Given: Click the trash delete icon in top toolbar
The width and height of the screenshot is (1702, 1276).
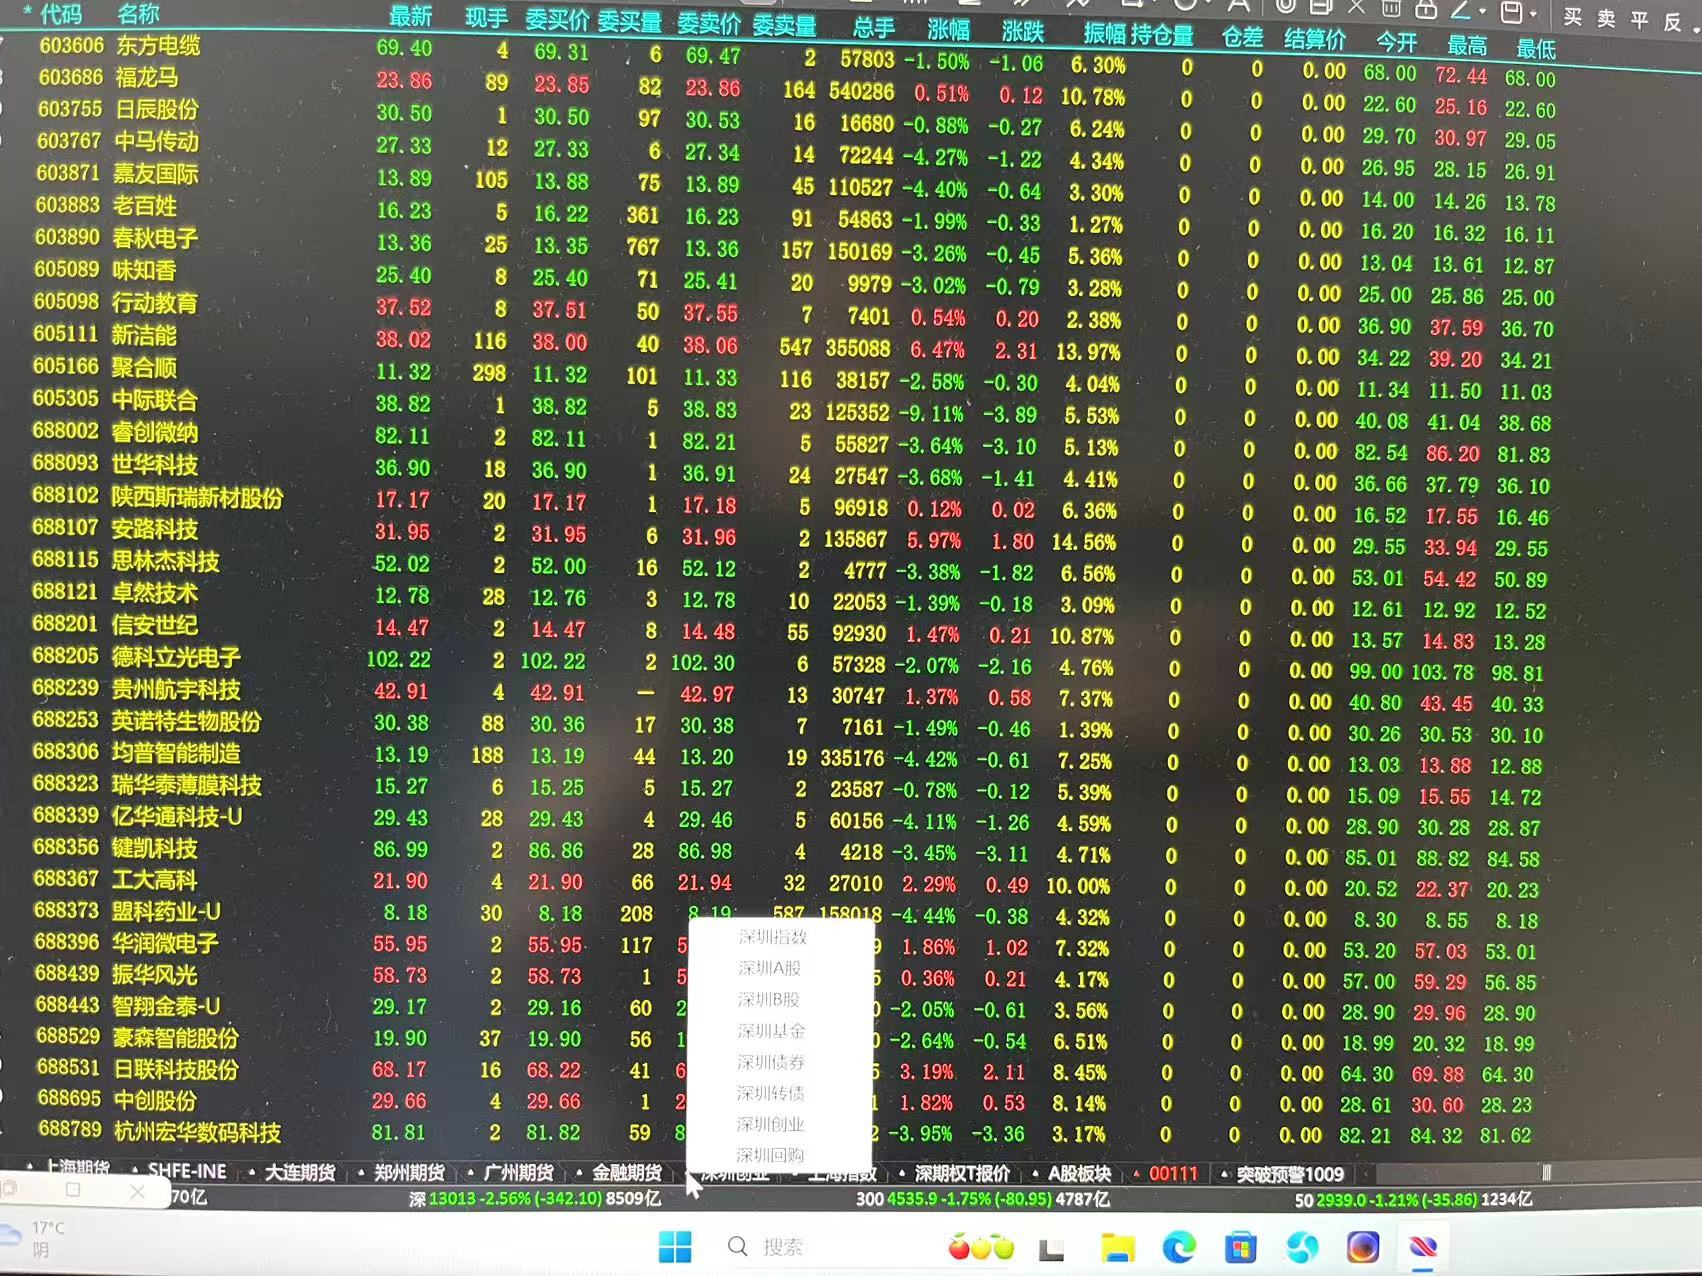Looking at the screenshot, I should coord(1391,8).
